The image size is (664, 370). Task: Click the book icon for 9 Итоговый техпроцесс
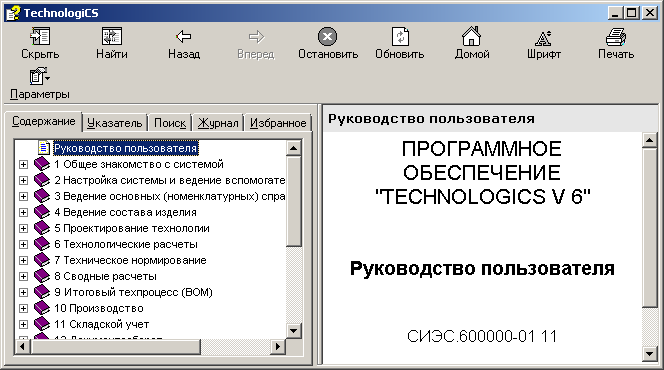[x=42, y=292]
